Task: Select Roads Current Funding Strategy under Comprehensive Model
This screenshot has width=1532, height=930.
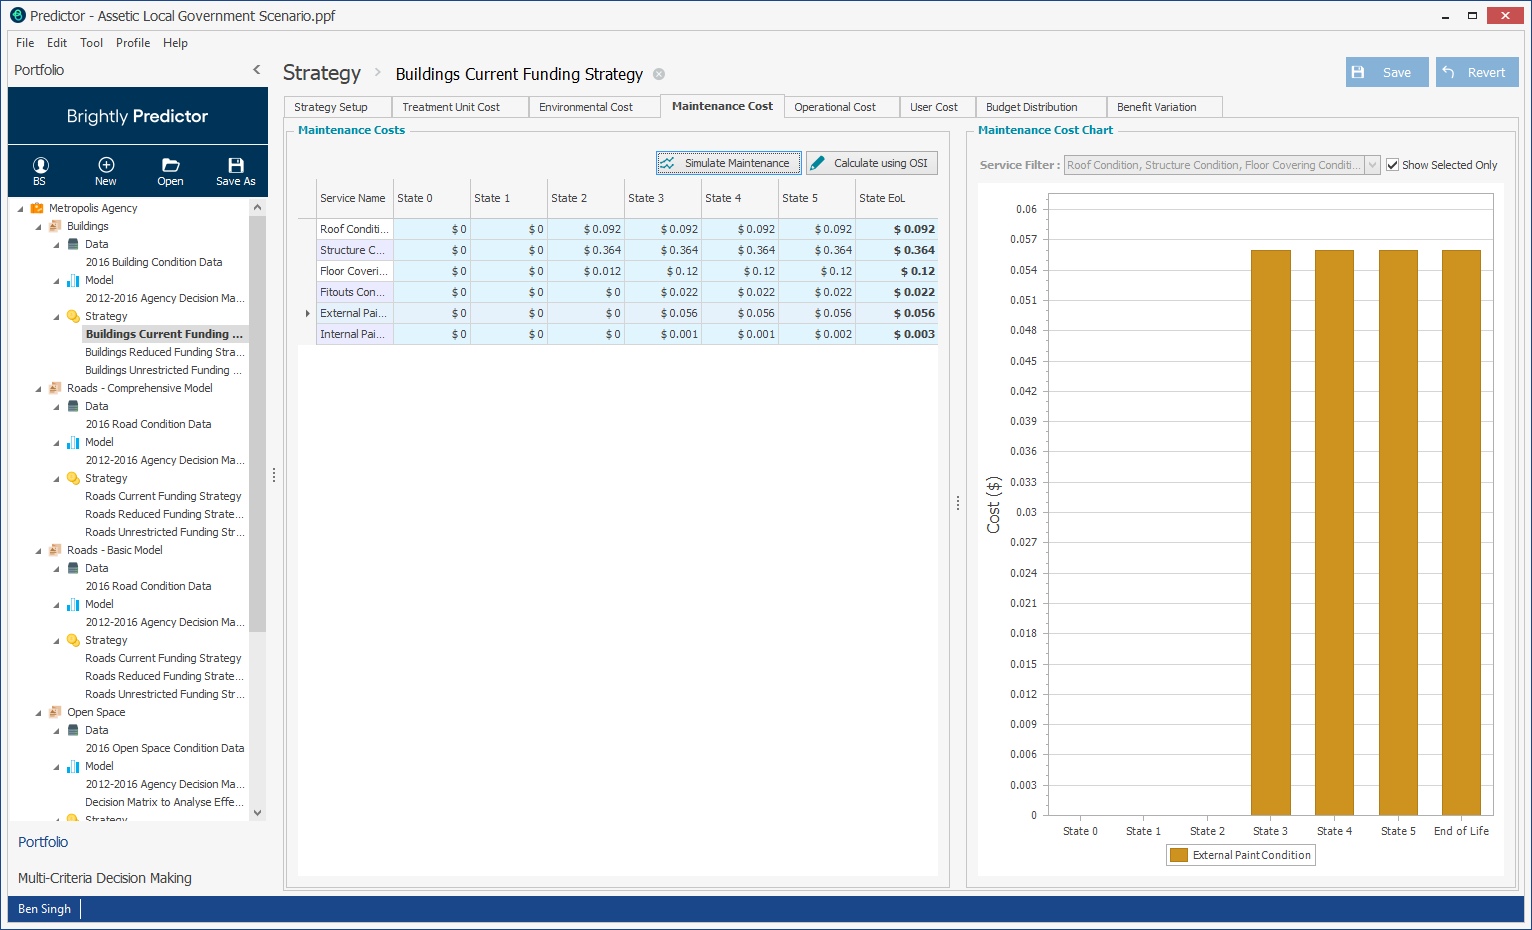Action: (x=163, y=496)
